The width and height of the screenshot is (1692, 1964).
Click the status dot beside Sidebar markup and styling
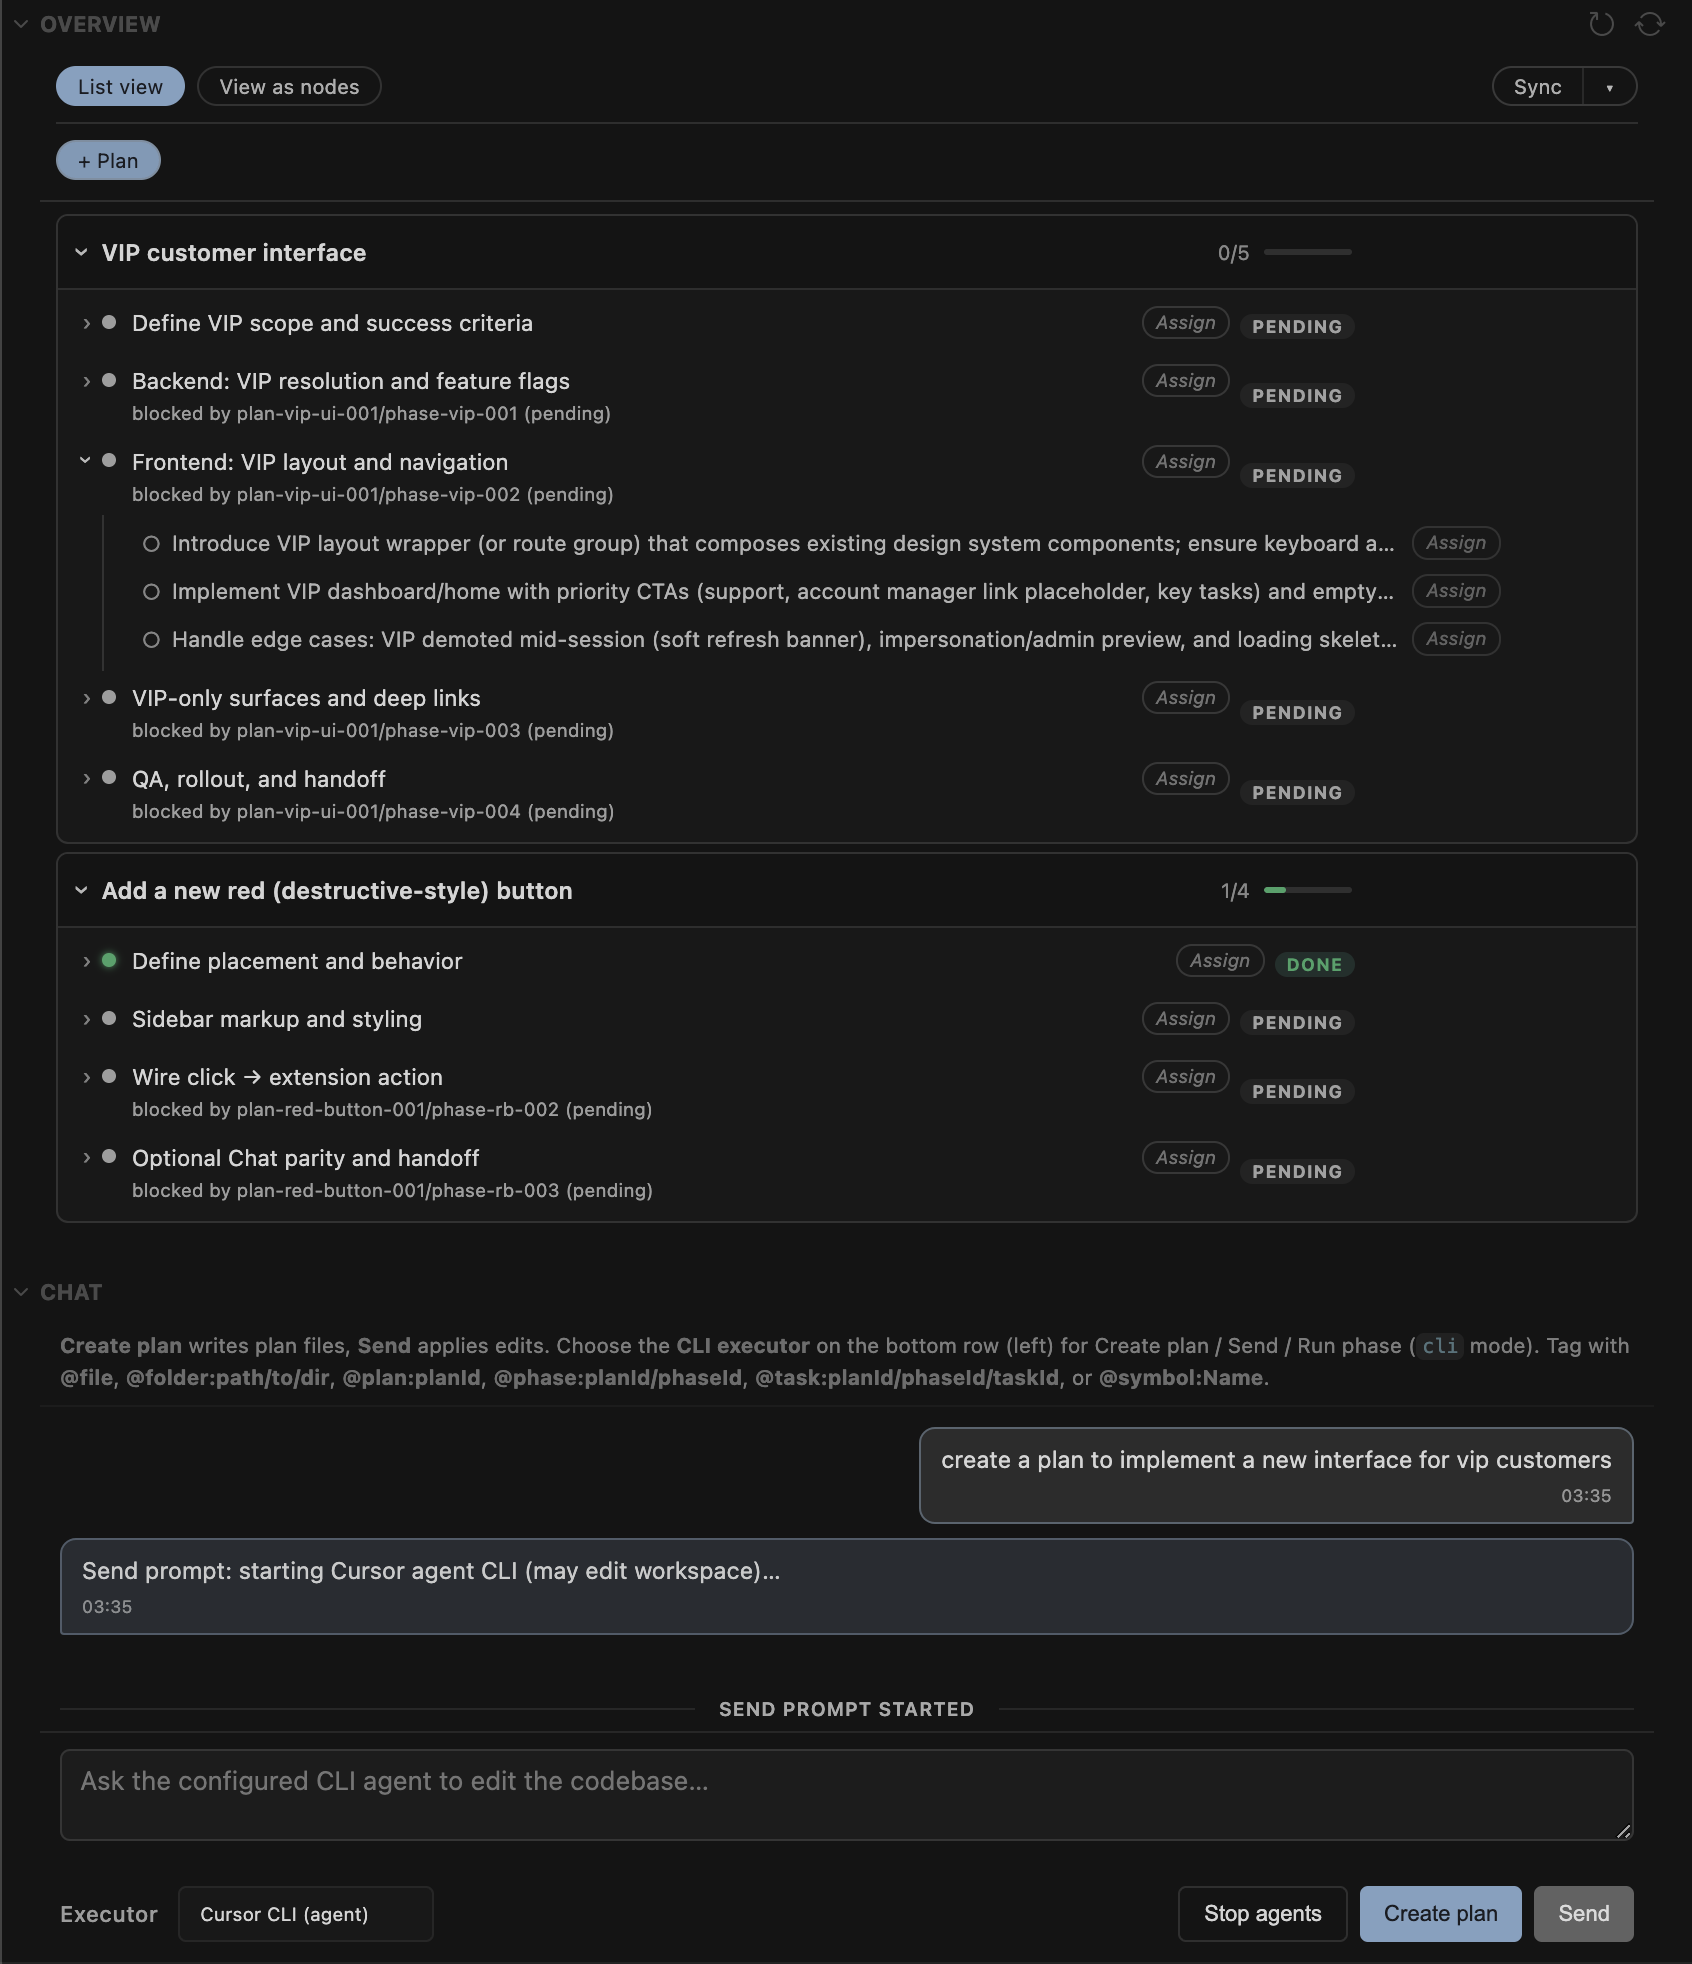(110, 1019)
